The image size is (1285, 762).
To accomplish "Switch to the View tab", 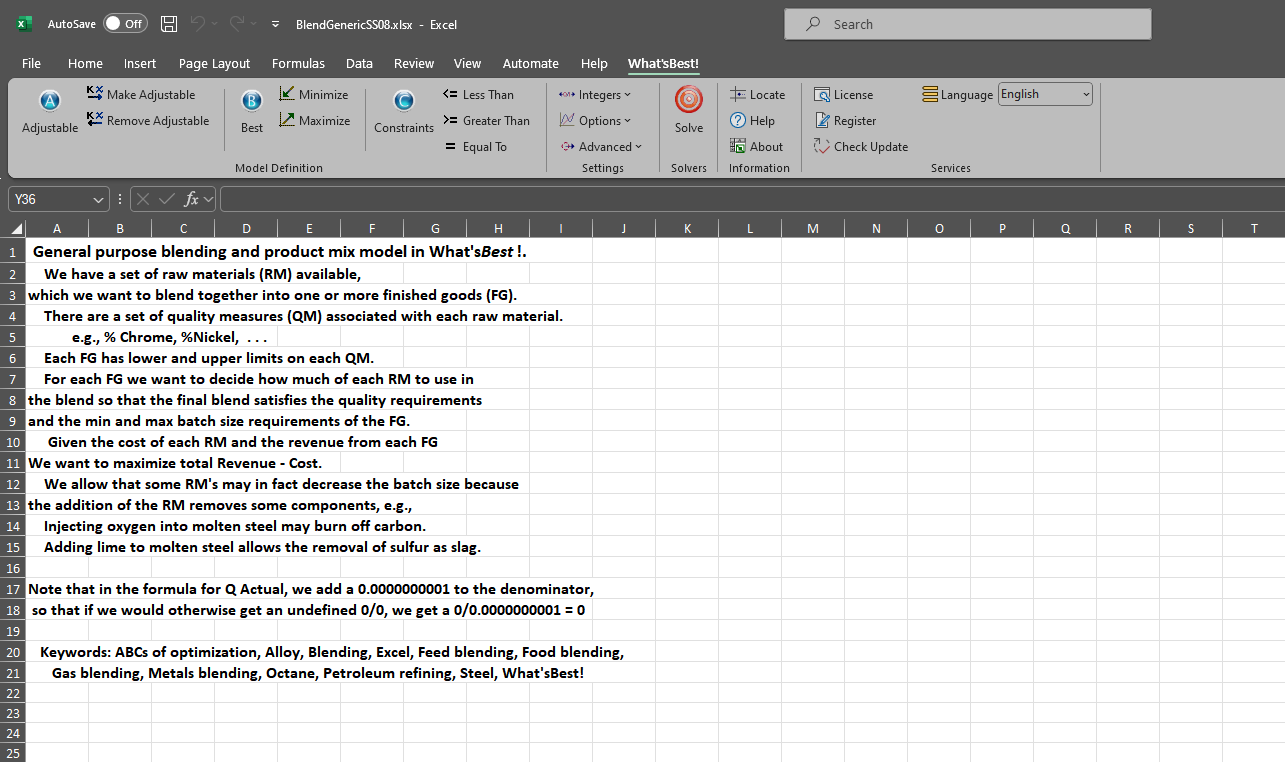I will (467, 63).
